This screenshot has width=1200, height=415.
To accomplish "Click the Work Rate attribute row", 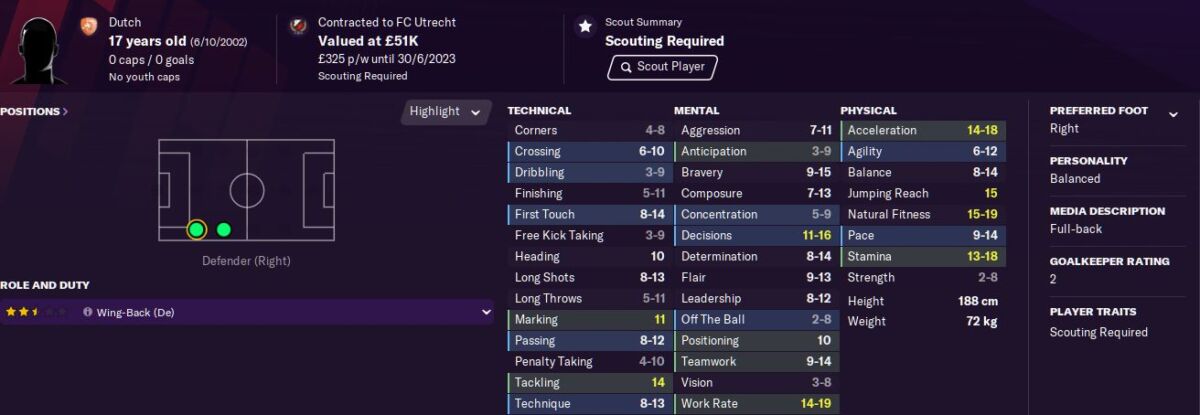I will tap(756, 403).
